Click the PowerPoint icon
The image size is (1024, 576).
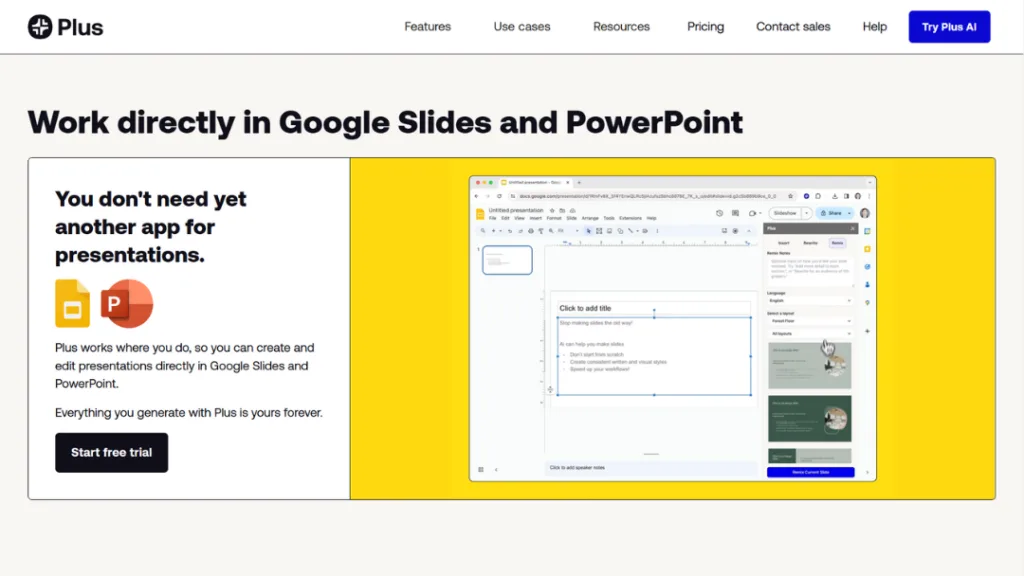(127, 304)
